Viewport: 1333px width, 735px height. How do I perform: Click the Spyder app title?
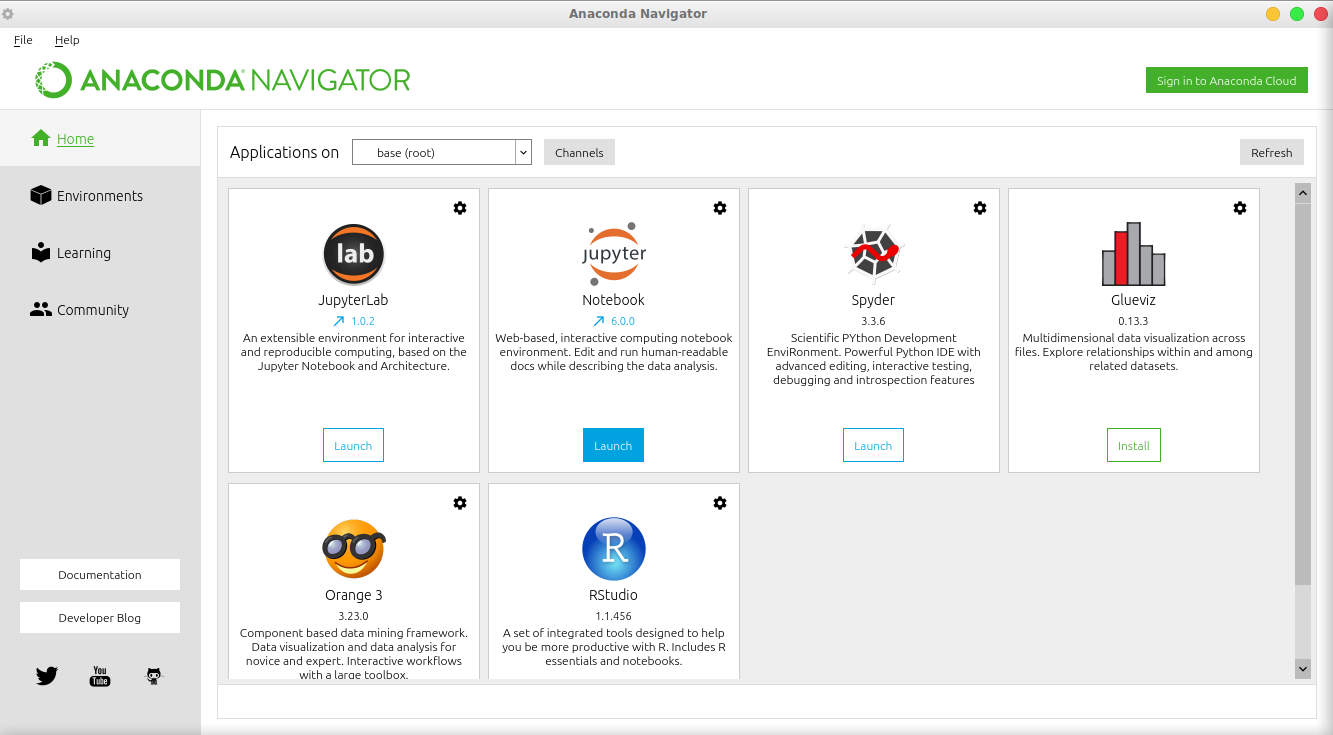click(873, 300)
